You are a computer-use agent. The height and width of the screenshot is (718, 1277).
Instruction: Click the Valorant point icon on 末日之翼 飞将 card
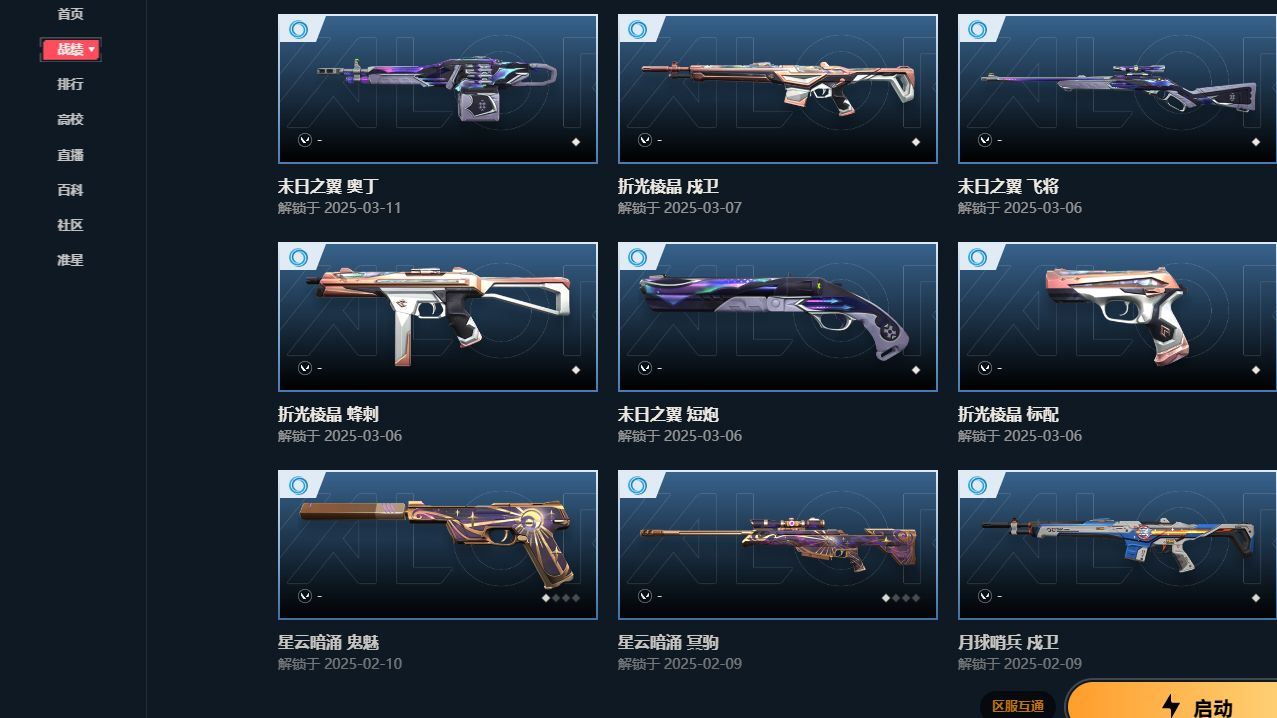tap(985, 141)
